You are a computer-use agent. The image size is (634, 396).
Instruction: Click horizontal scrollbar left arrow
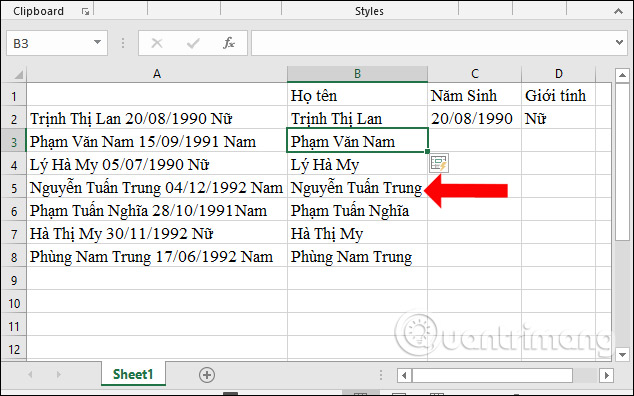404,375
